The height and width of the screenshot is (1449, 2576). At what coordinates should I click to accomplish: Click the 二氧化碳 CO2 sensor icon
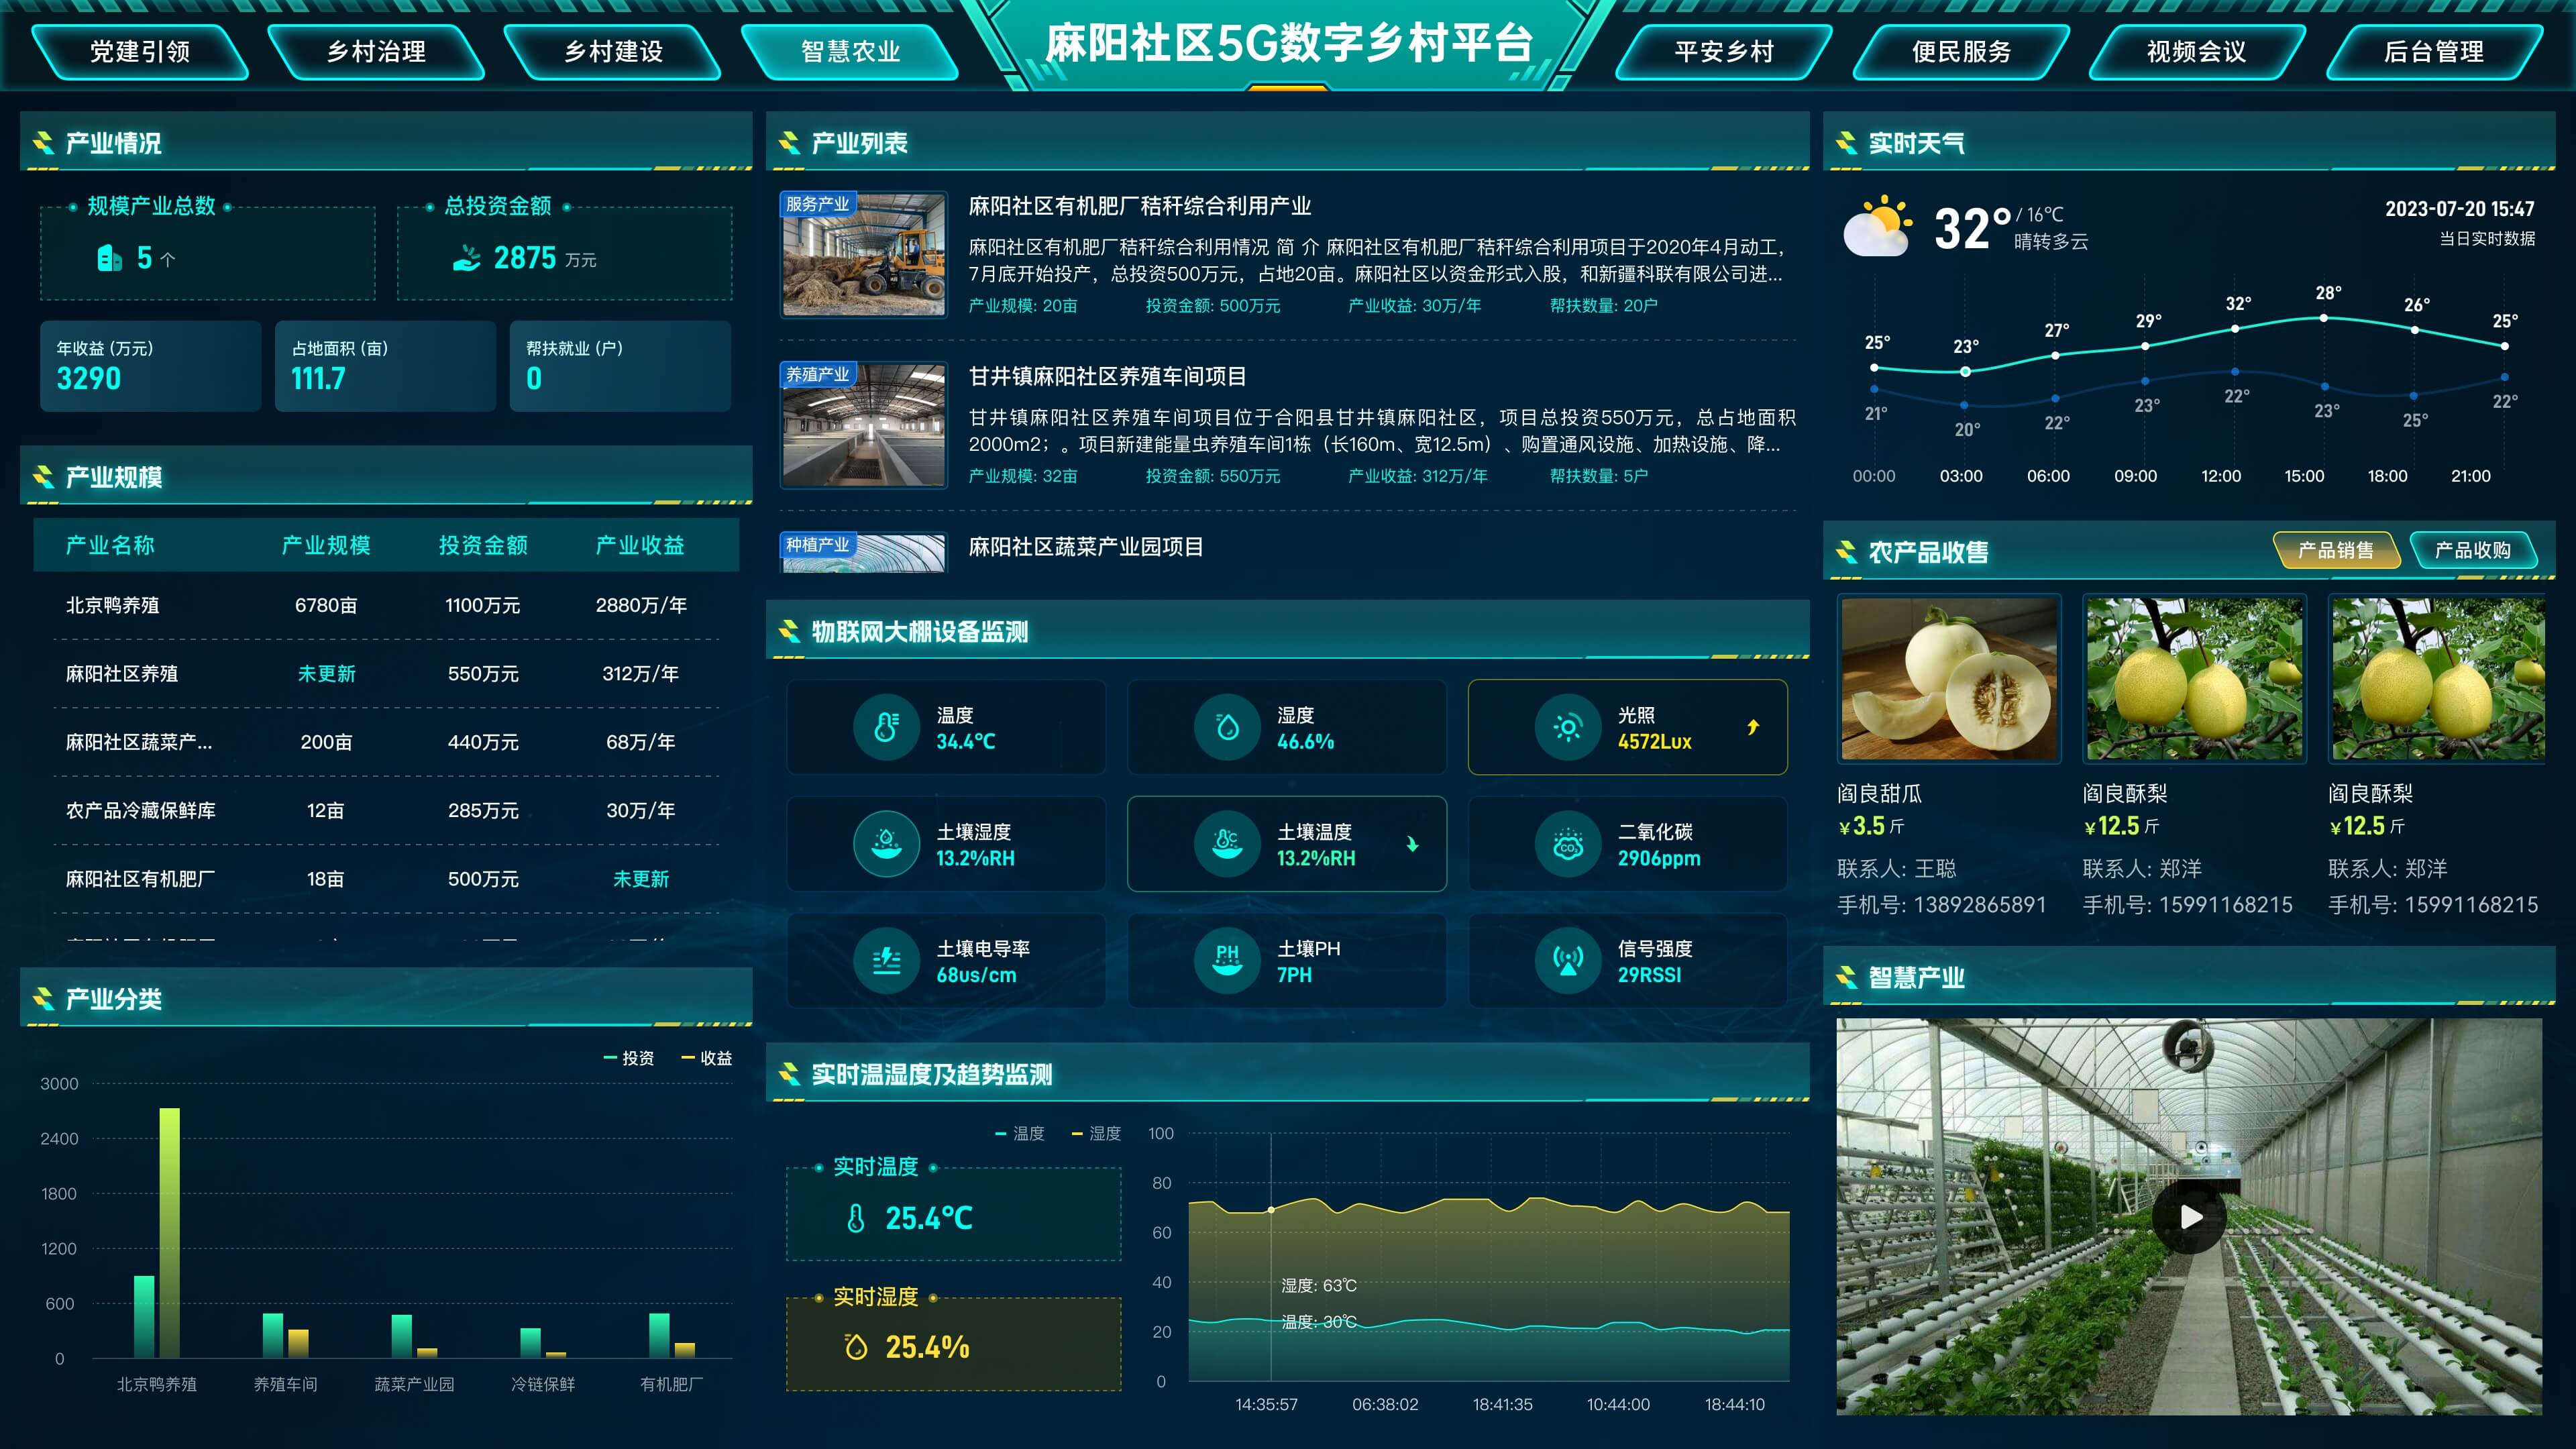pyautogui.click(x=1568, y=843)
